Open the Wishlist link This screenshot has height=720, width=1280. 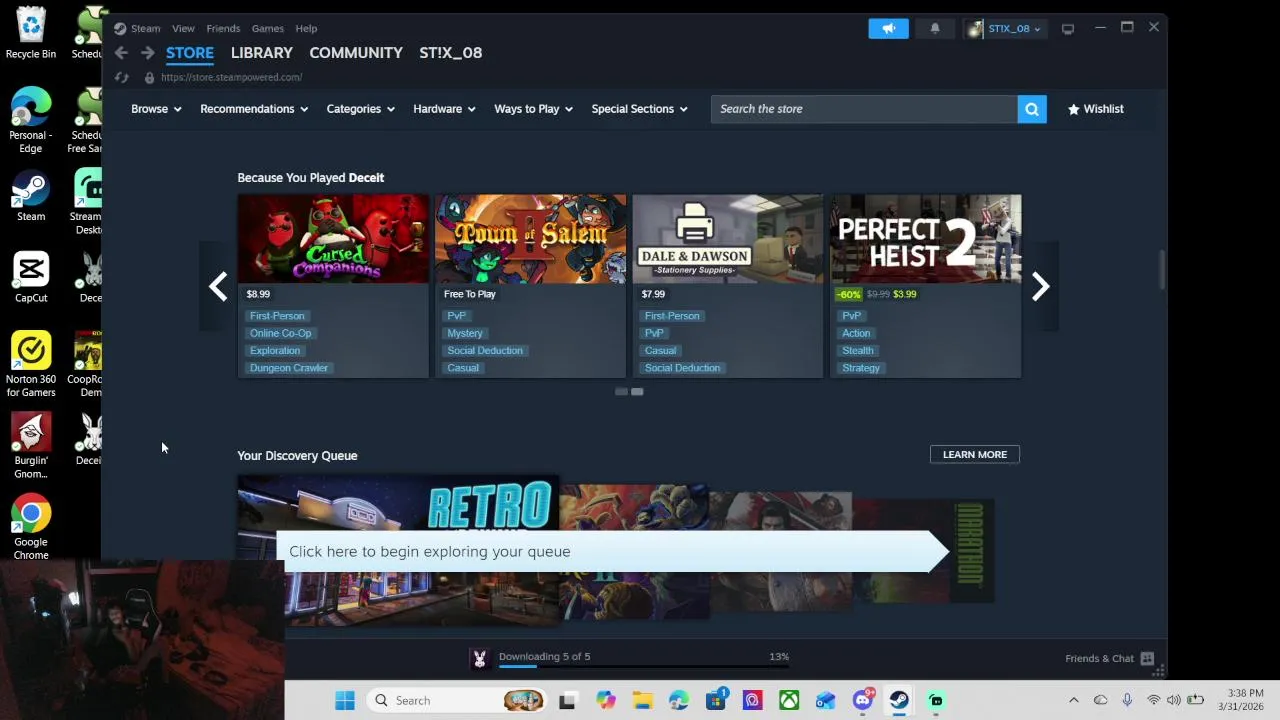pyautogui.click(x=1096, y=109)
